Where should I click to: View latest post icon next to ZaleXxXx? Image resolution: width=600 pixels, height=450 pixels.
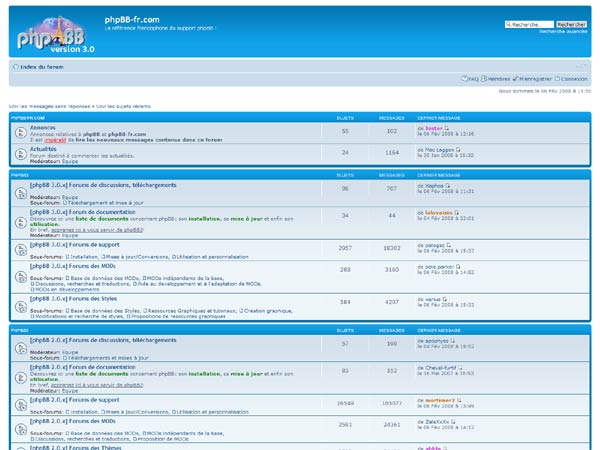[453, 422]
